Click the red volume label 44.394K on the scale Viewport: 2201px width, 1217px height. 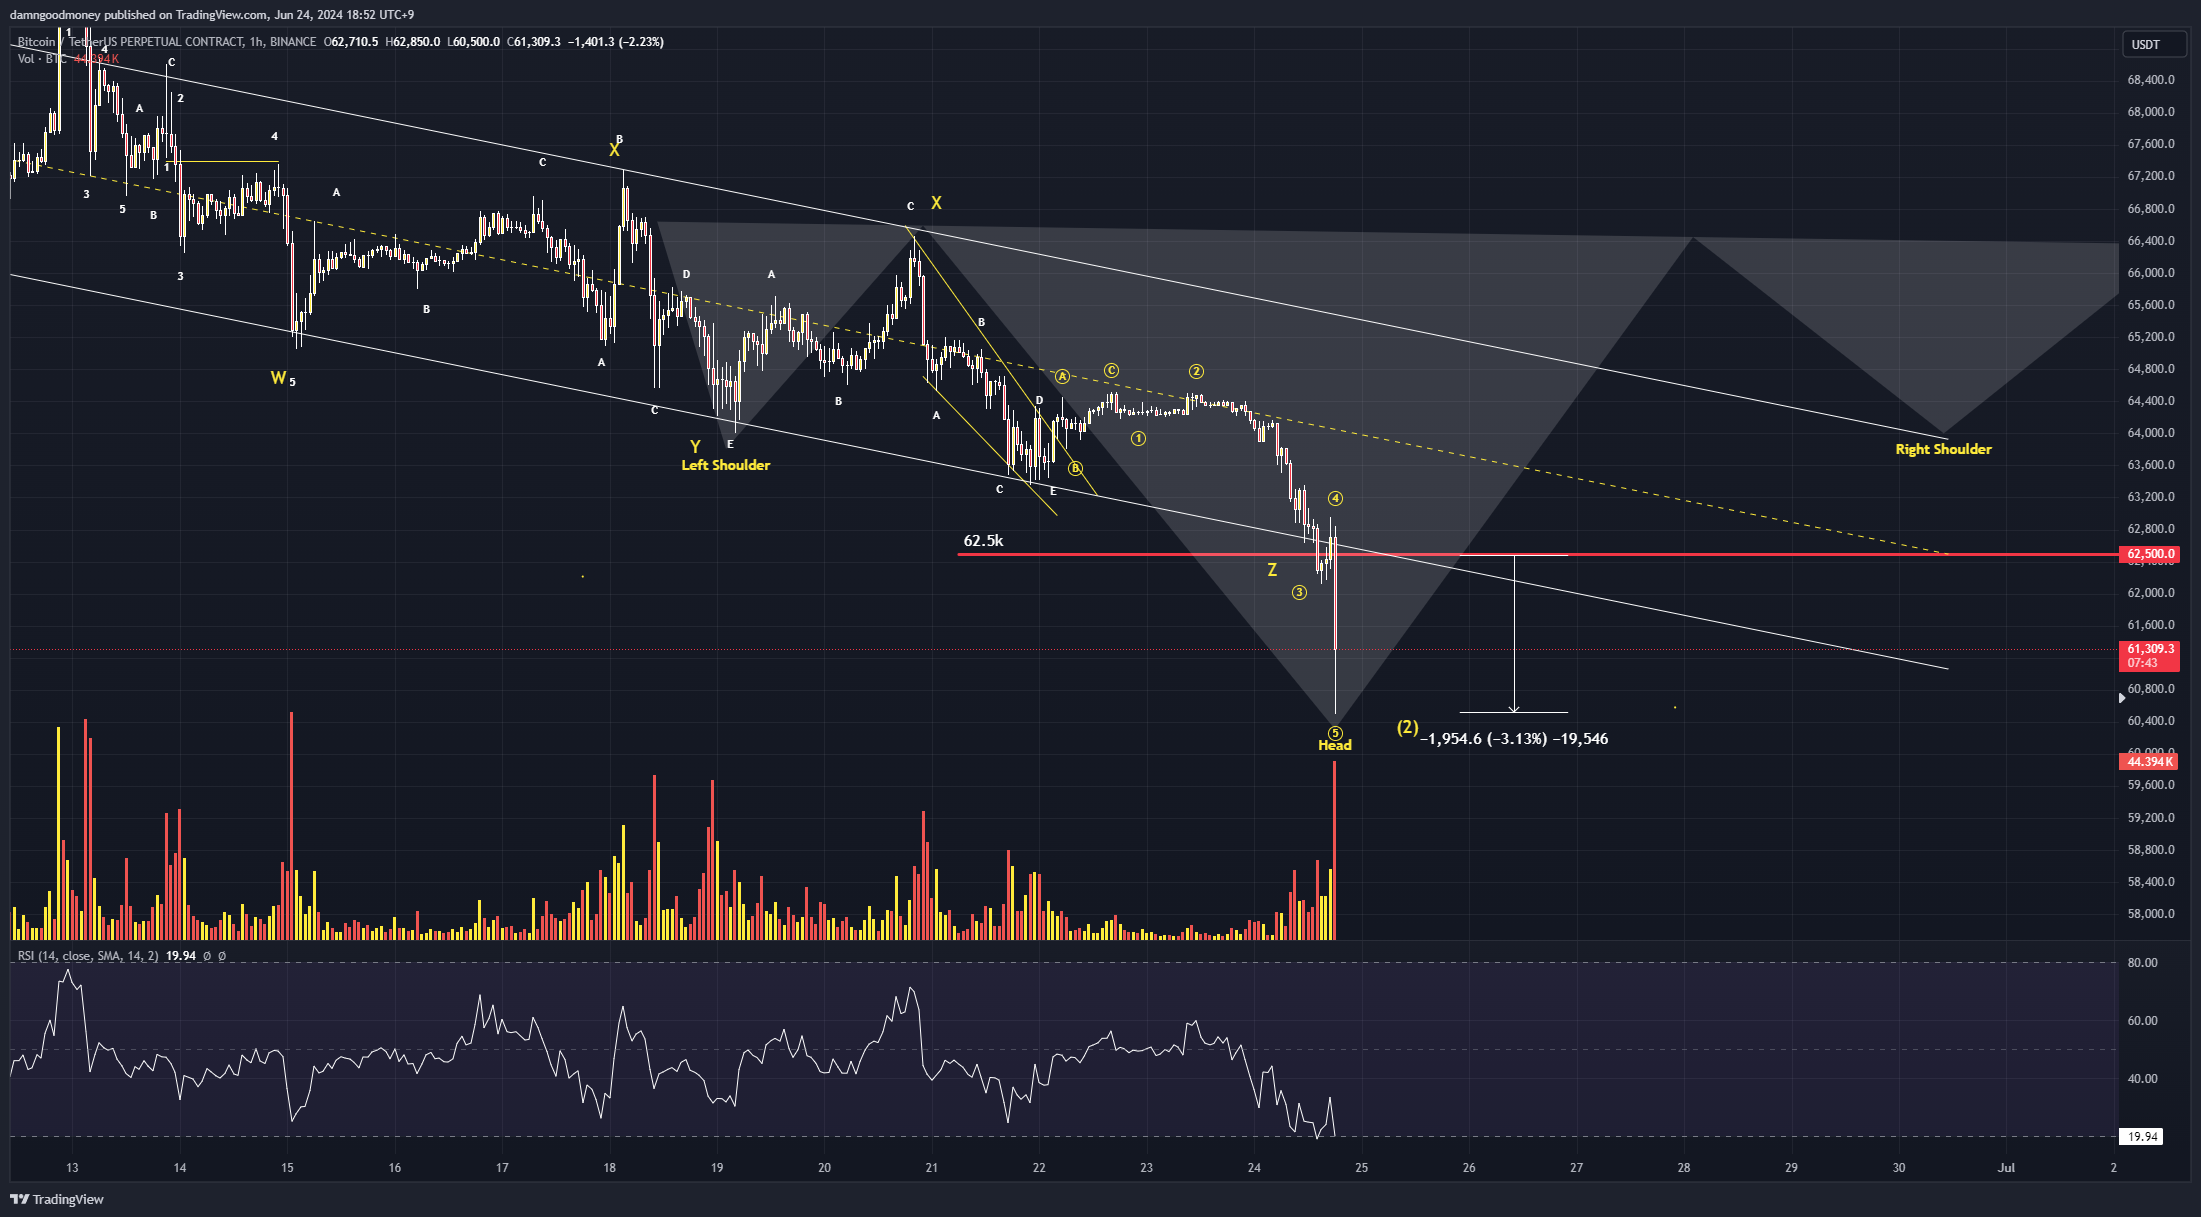pos(2150,762)
